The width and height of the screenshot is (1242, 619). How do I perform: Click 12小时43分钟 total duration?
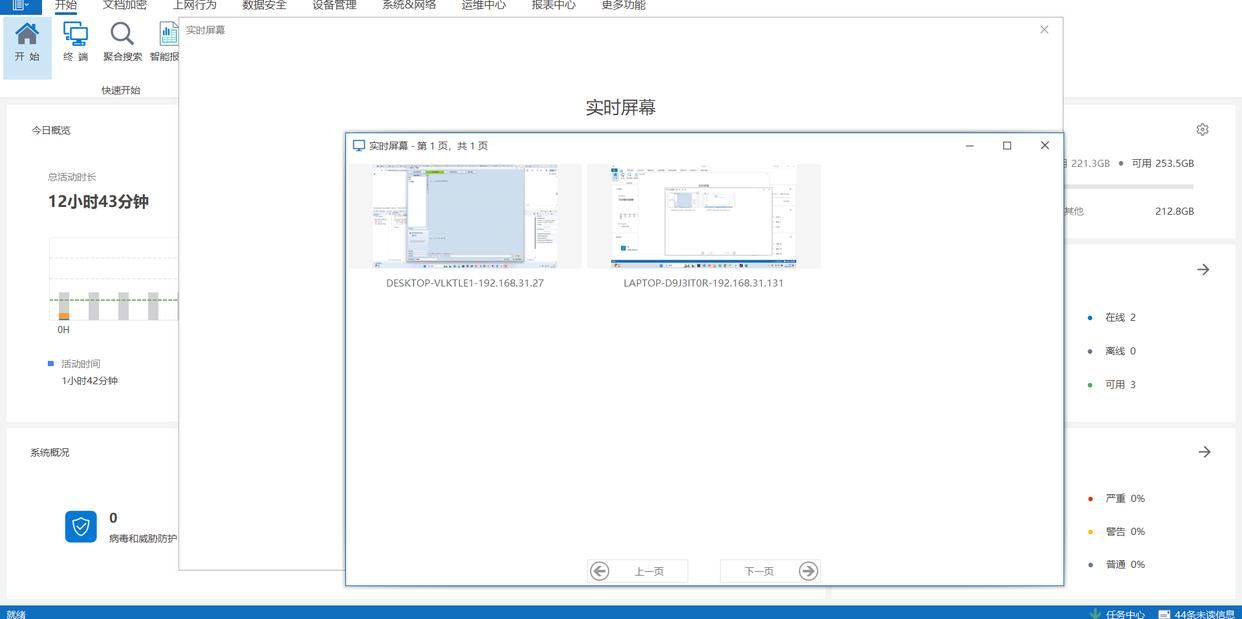(98, 201)
